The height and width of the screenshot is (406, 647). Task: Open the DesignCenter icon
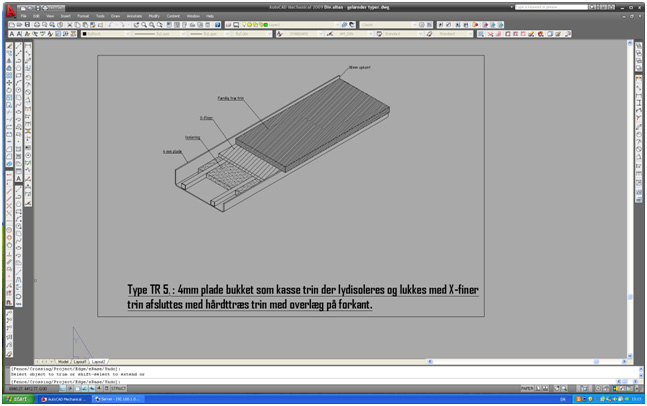(x=177, y=25)
